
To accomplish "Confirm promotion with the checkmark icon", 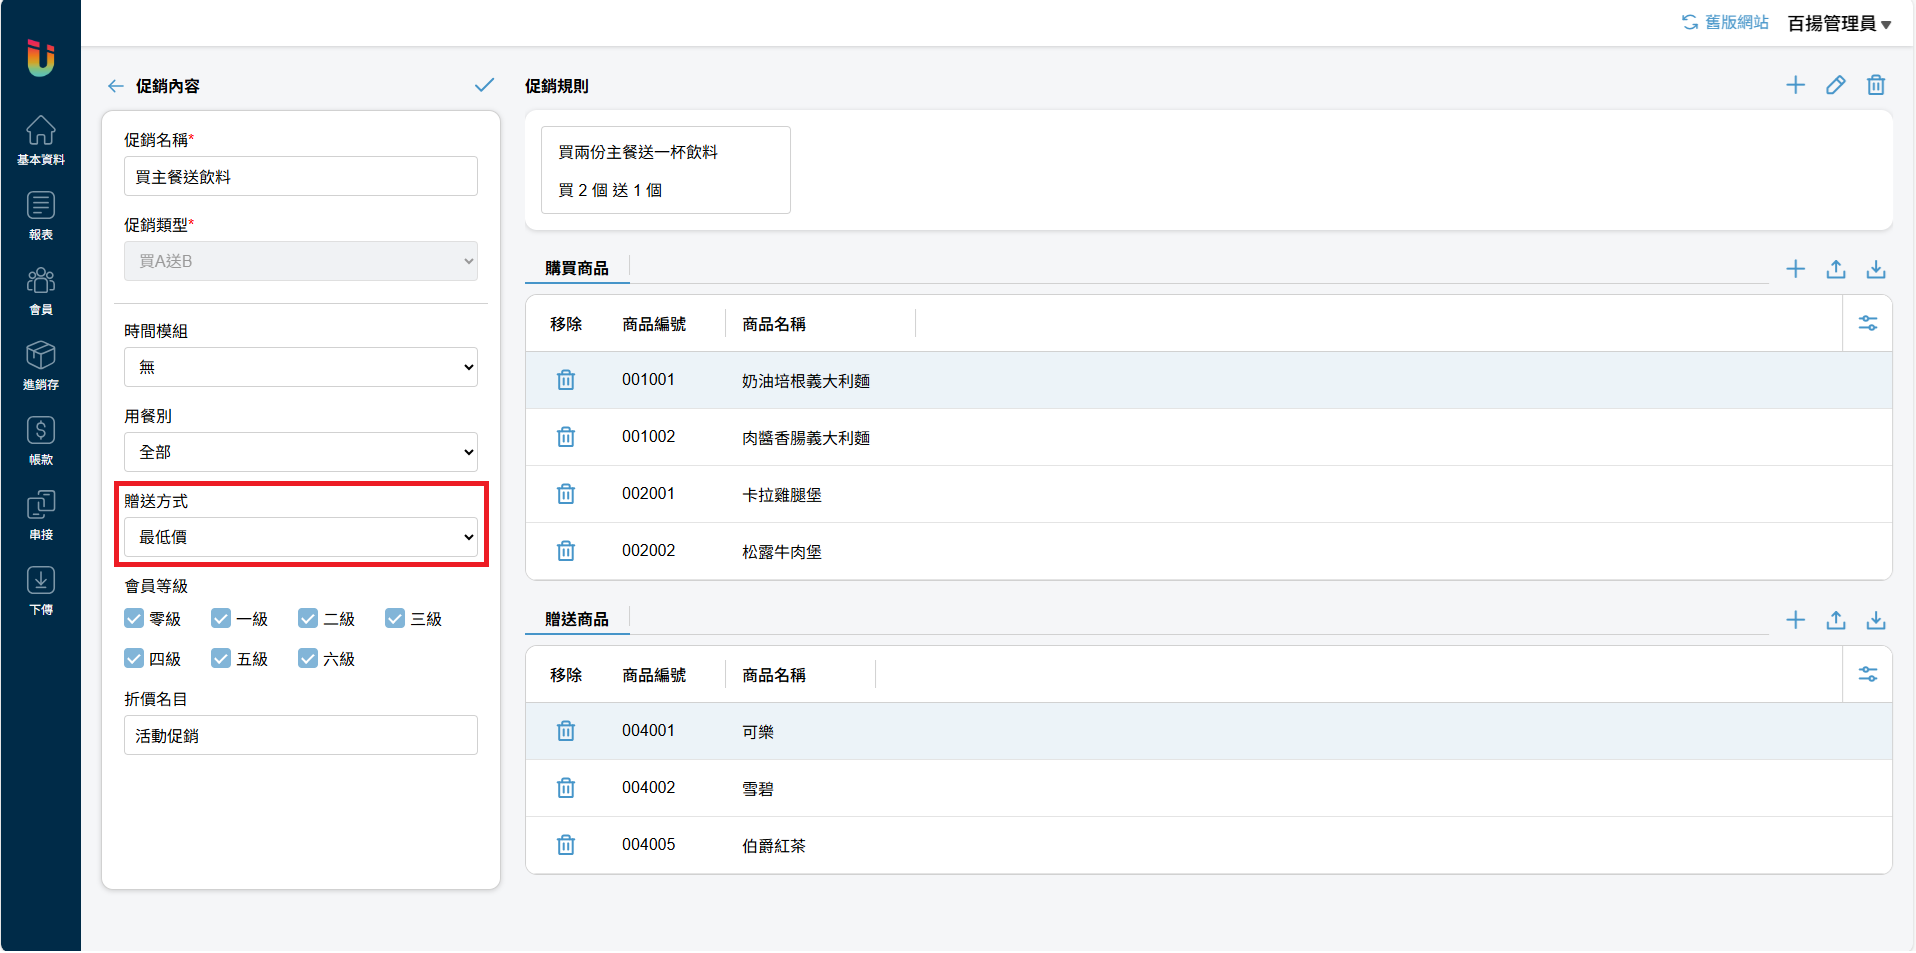I will point(484,85).
